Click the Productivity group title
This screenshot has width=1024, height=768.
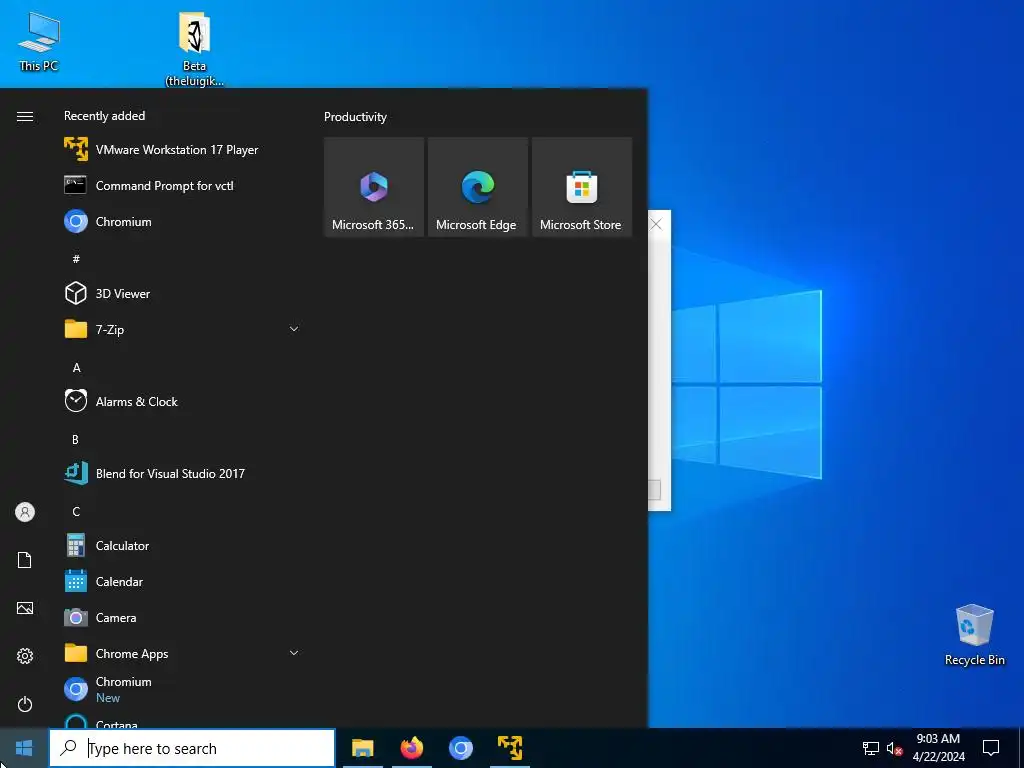point(355,117)
